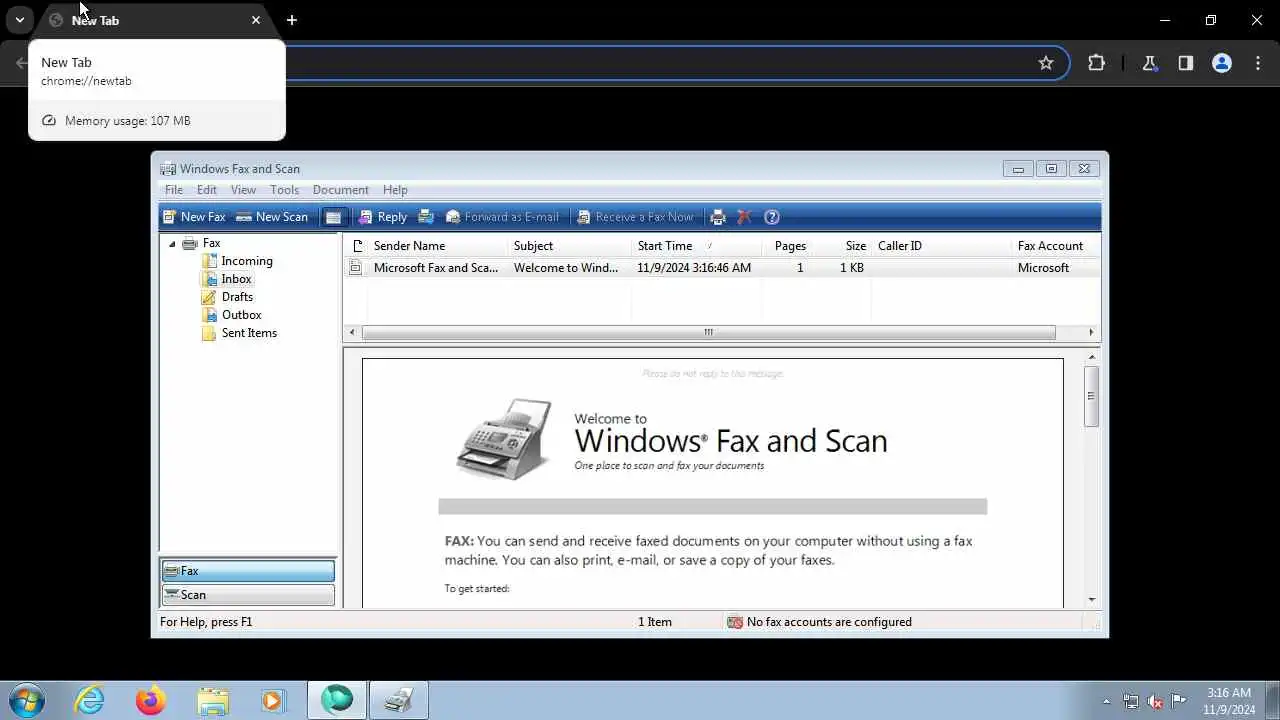Click the Print icon in Fax toolbar
Viewport: 1280px width, 720px height.
coord(717,217)
